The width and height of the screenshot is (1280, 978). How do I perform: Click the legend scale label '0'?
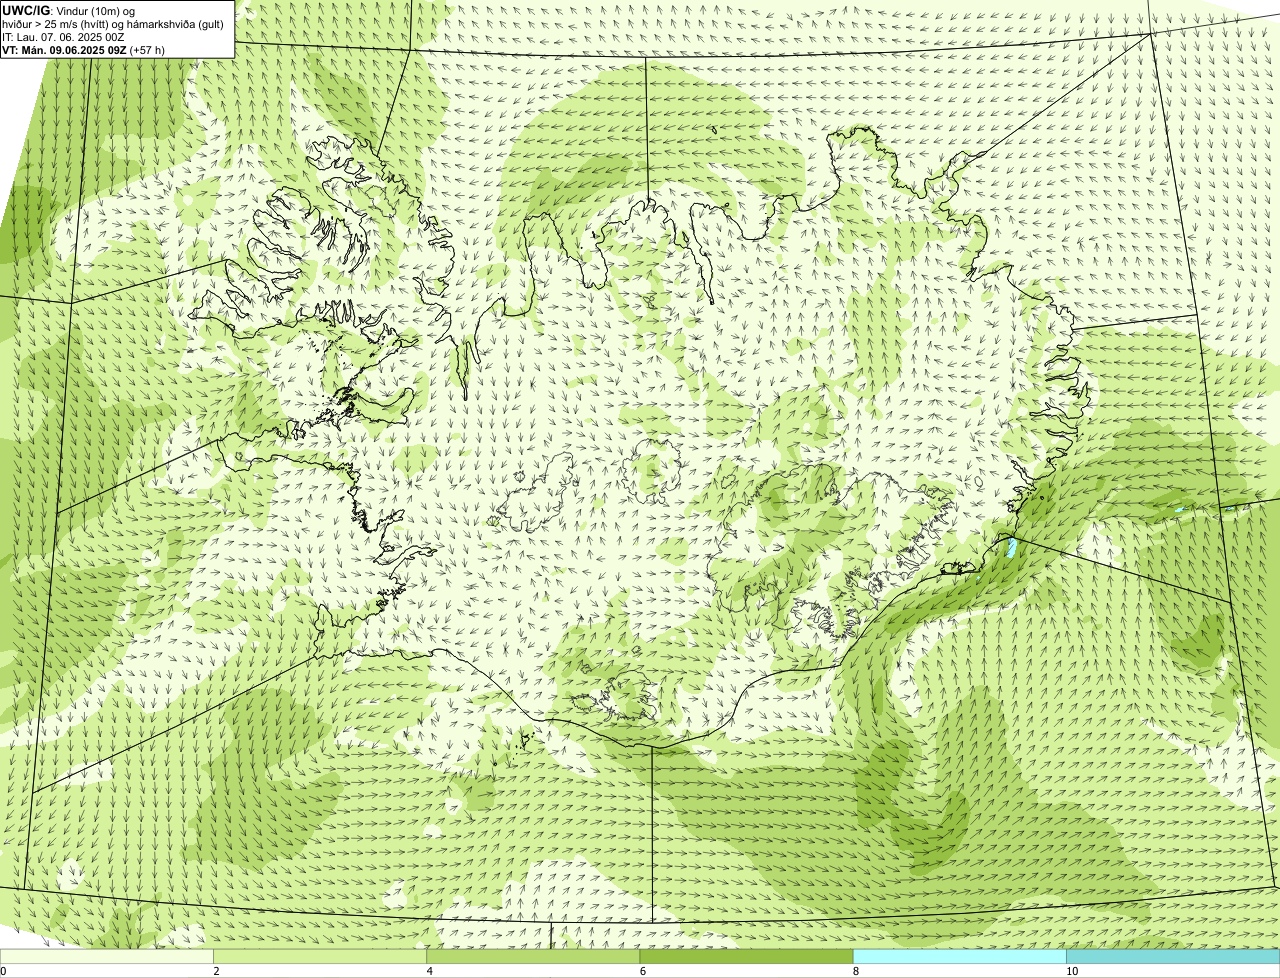click(3, 971)
